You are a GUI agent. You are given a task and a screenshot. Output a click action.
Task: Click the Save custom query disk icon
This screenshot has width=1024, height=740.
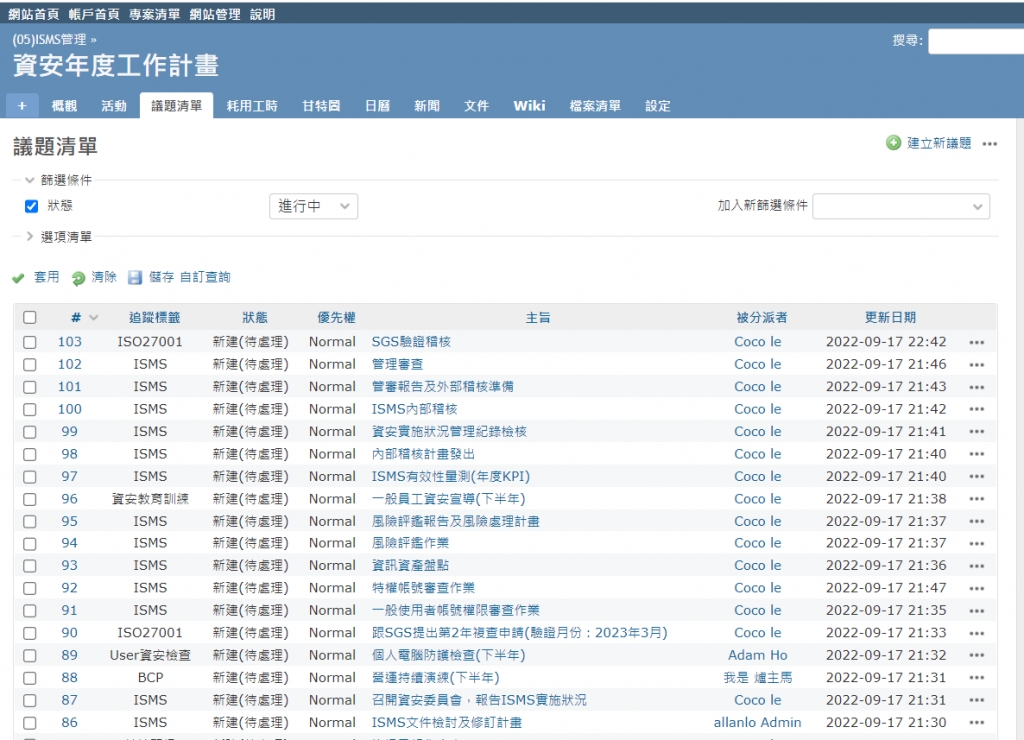(135, 278)
